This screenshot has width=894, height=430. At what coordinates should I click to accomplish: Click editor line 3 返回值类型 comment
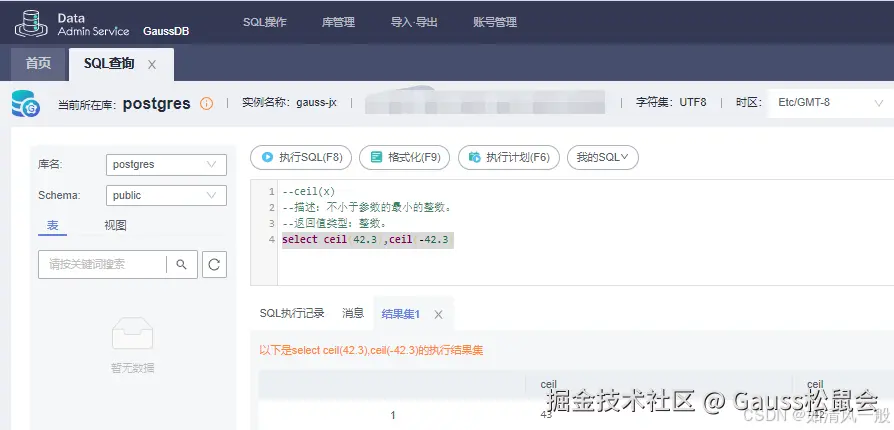click(336, 224)
